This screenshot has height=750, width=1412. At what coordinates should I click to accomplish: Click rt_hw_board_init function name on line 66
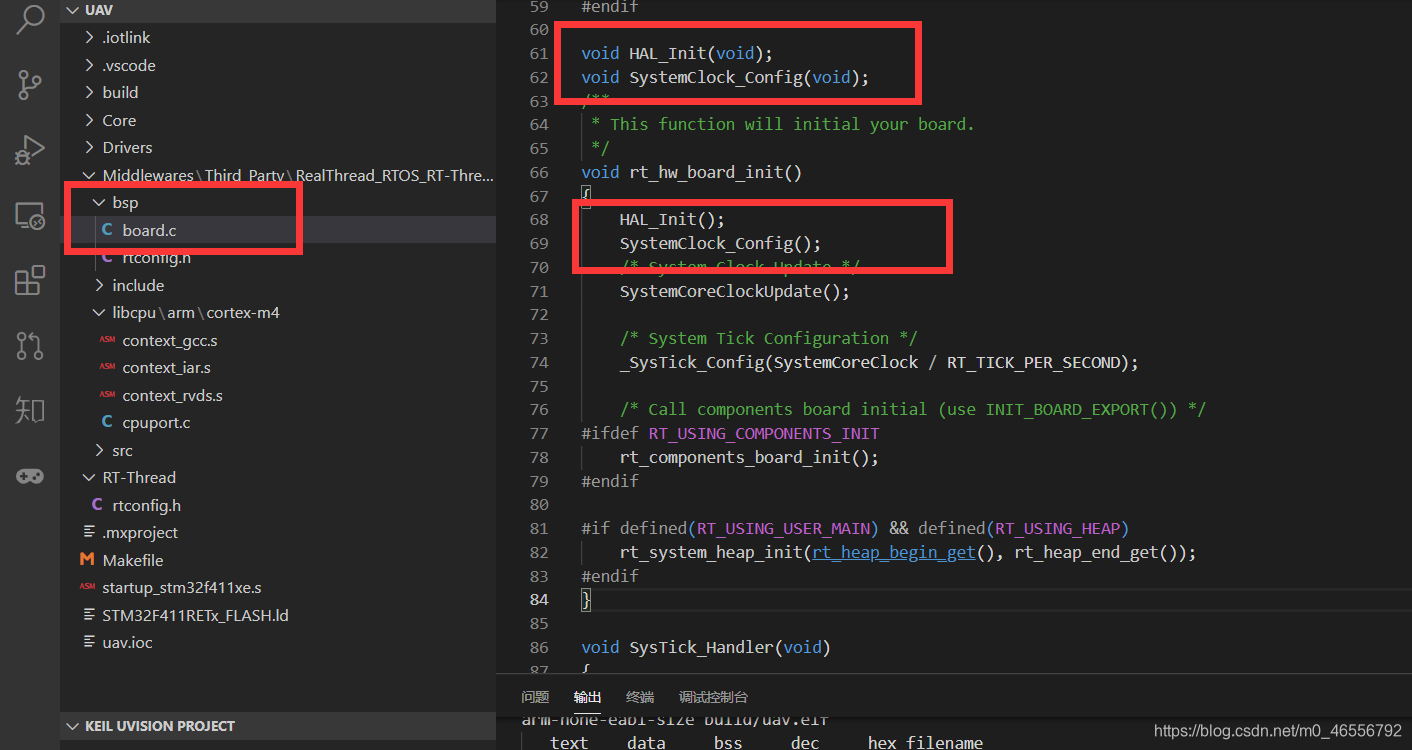[706, 172]
